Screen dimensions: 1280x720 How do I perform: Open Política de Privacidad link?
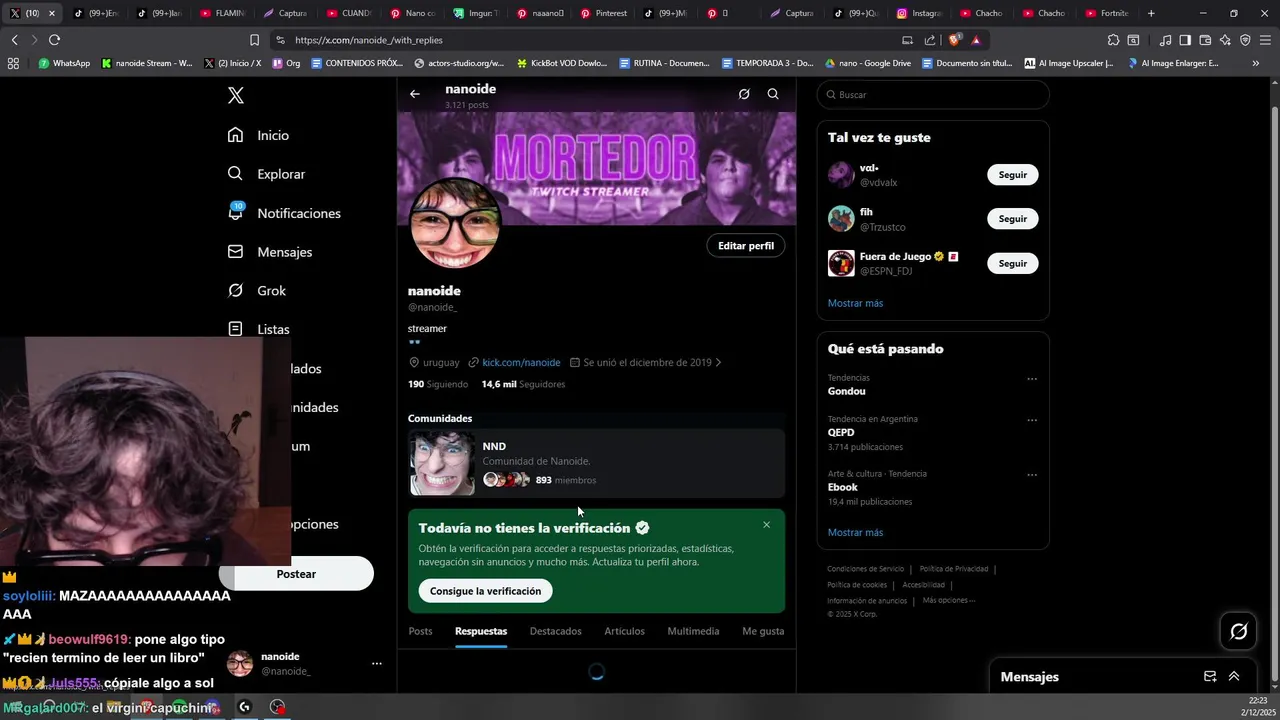click(x=953, y=569)
